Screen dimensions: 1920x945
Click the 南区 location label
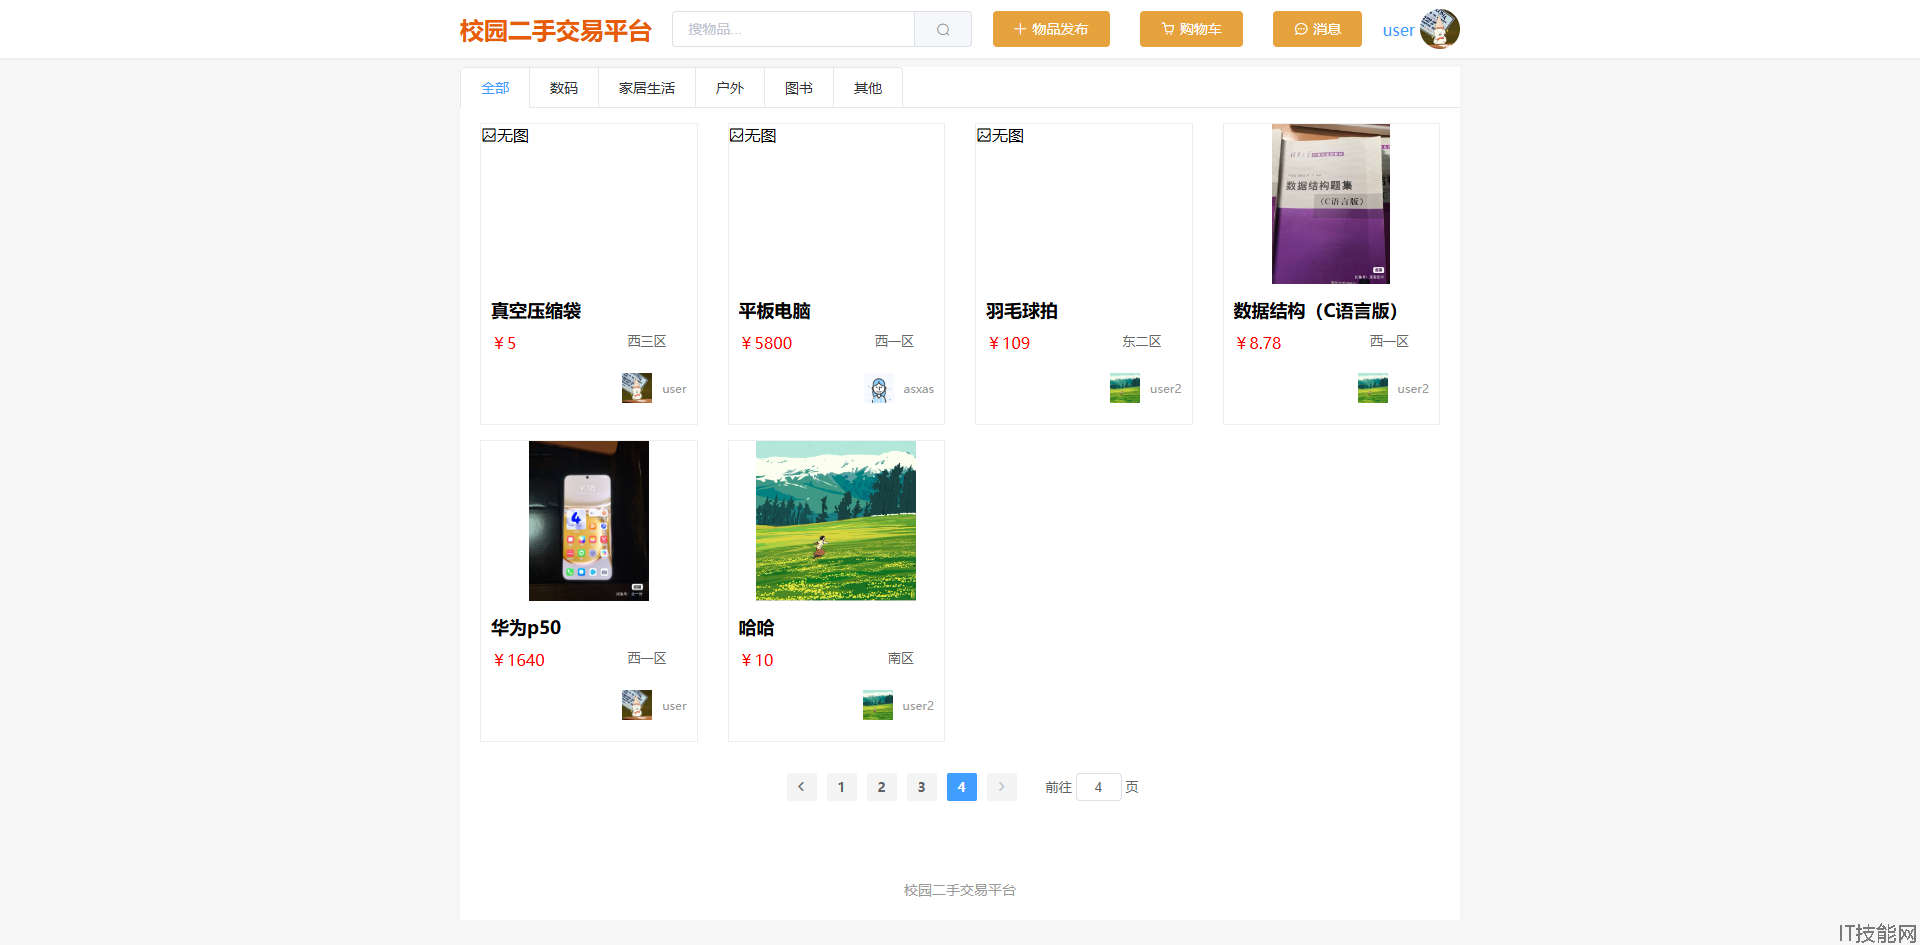(901, 658)
